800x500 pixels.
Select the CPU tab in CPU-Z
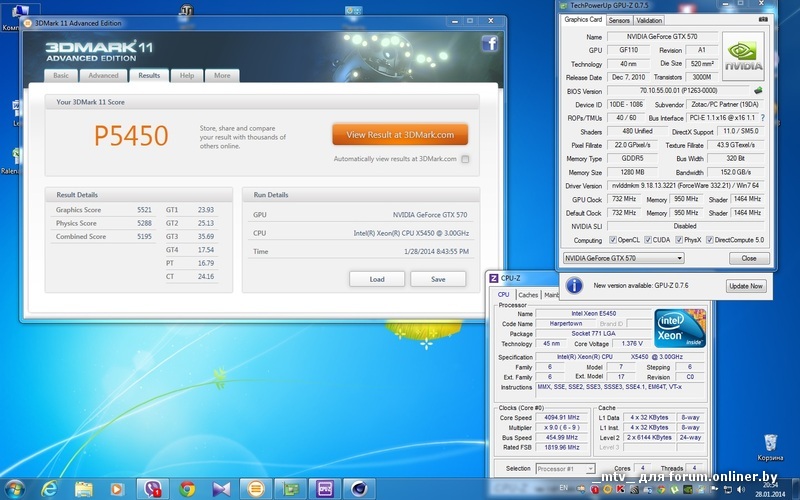click(x=504, y=294)
